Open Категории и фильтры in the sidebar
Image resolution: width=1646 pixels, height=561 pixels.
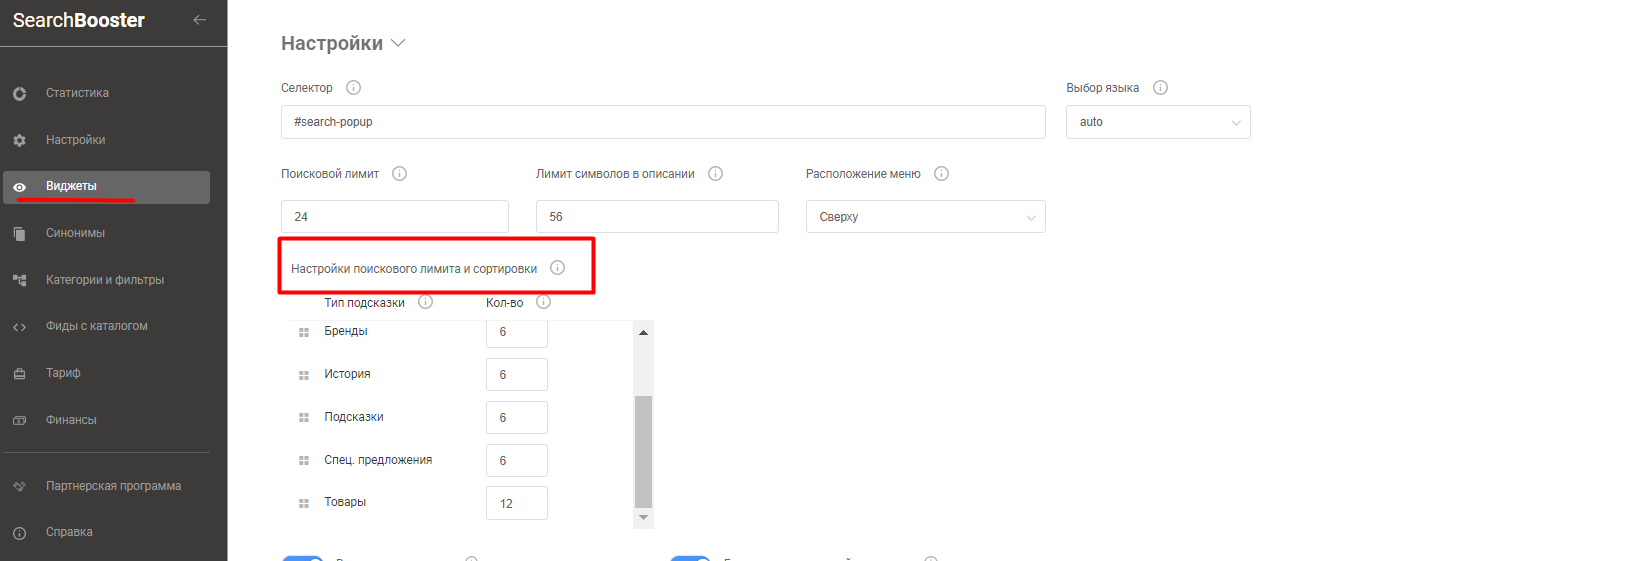[x=104, y=280]
